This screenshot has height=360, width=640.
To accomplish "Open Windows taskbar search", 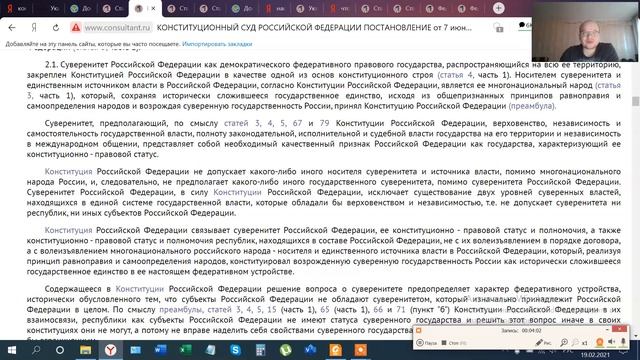I will click(36, 350).
